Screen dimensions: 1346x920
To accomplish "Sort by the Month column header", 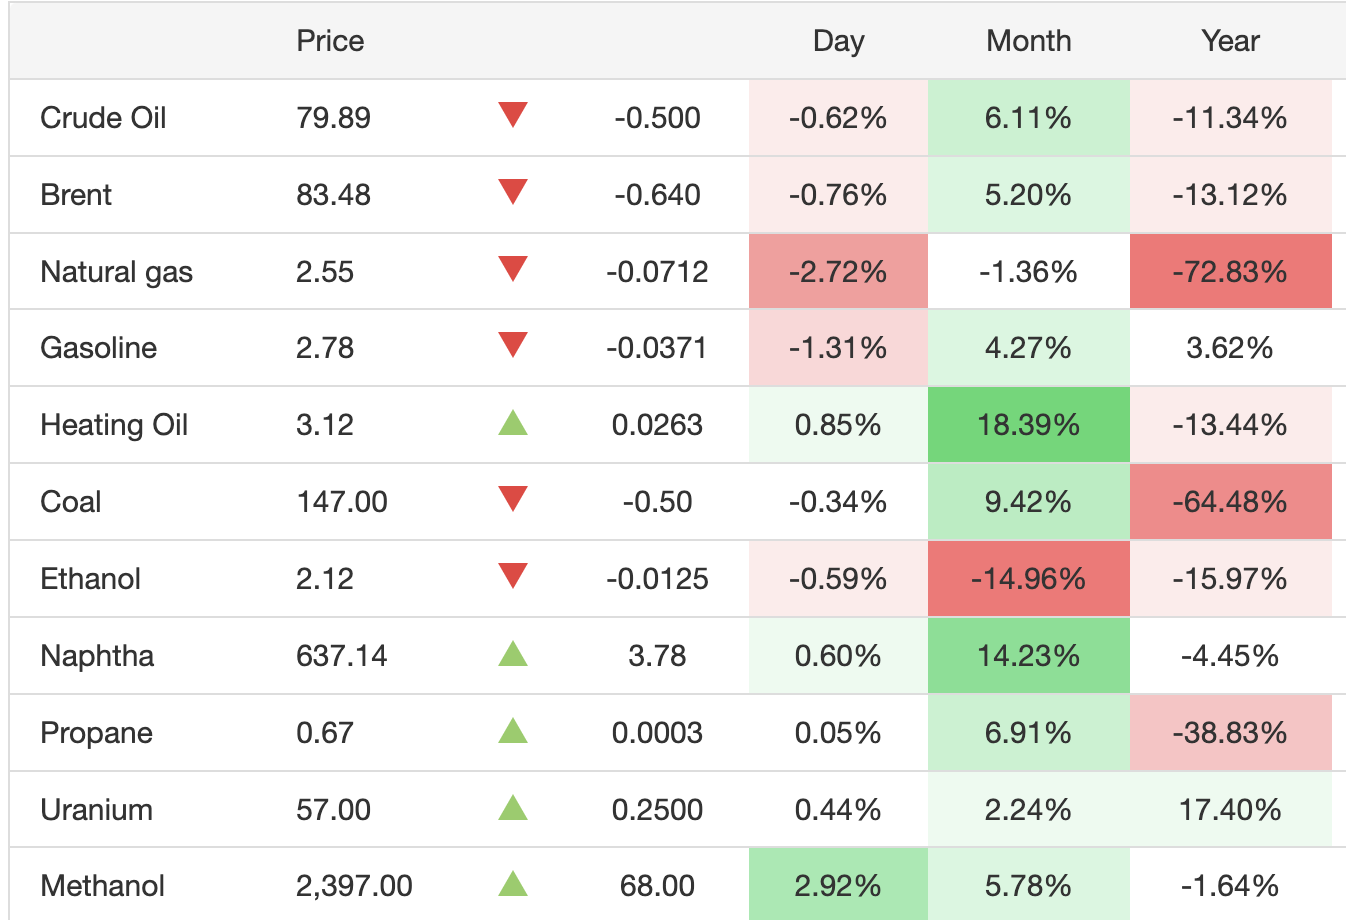I will [1028, 41].
